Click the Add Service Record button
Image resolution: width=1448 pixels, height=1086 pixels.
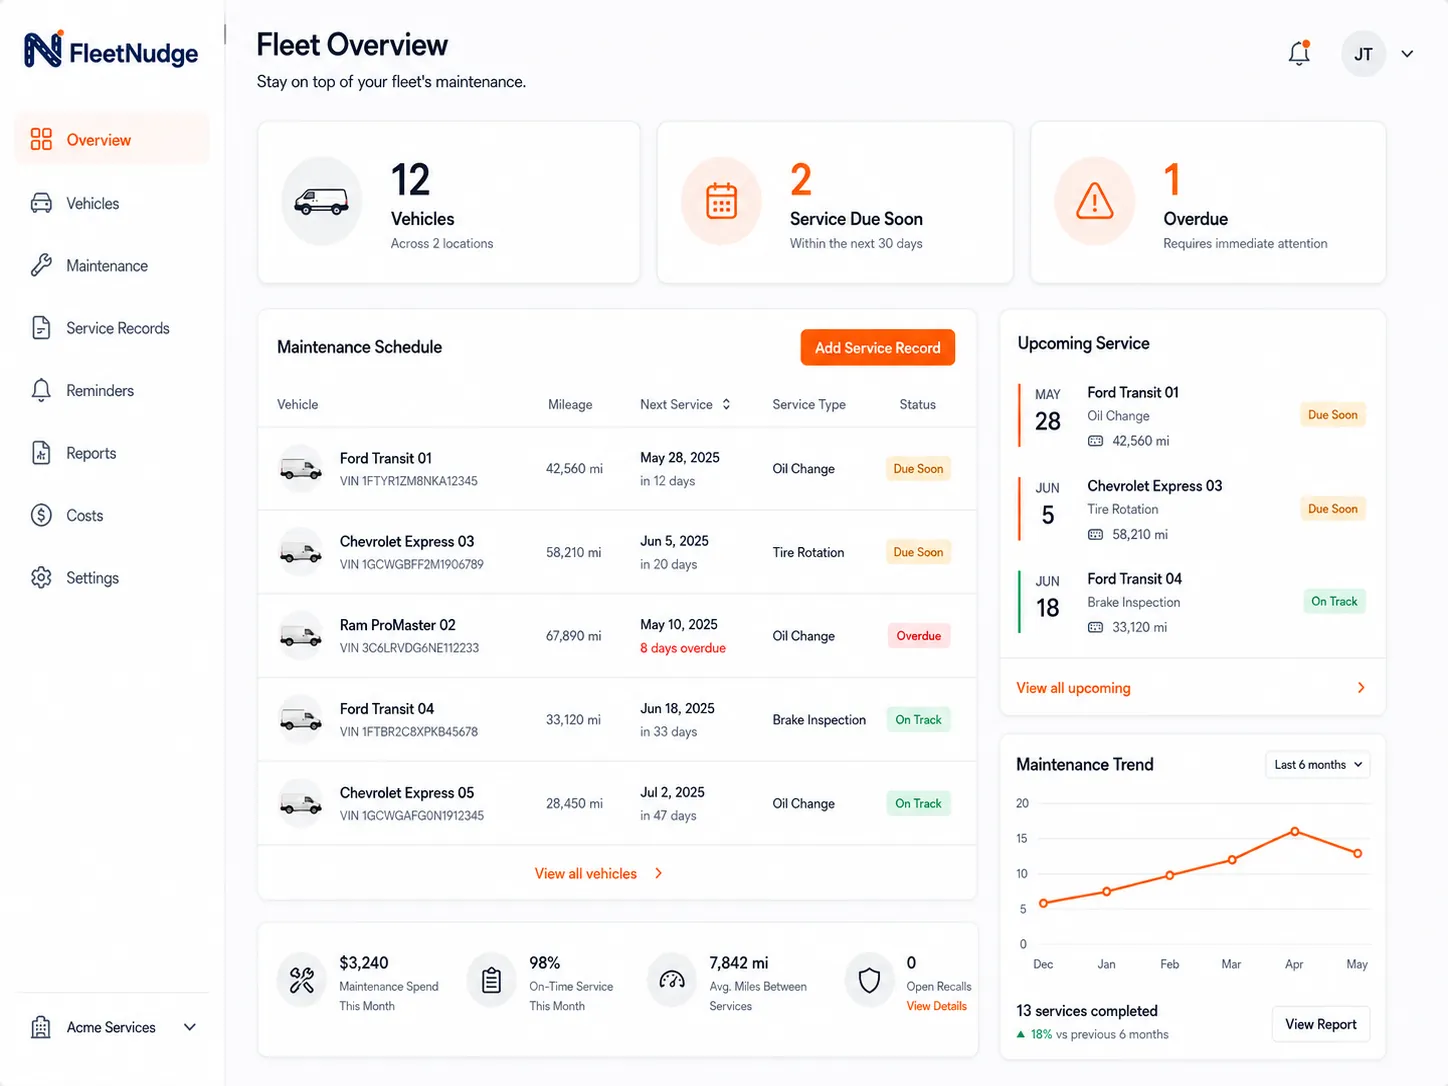click(x=878, y=348)
